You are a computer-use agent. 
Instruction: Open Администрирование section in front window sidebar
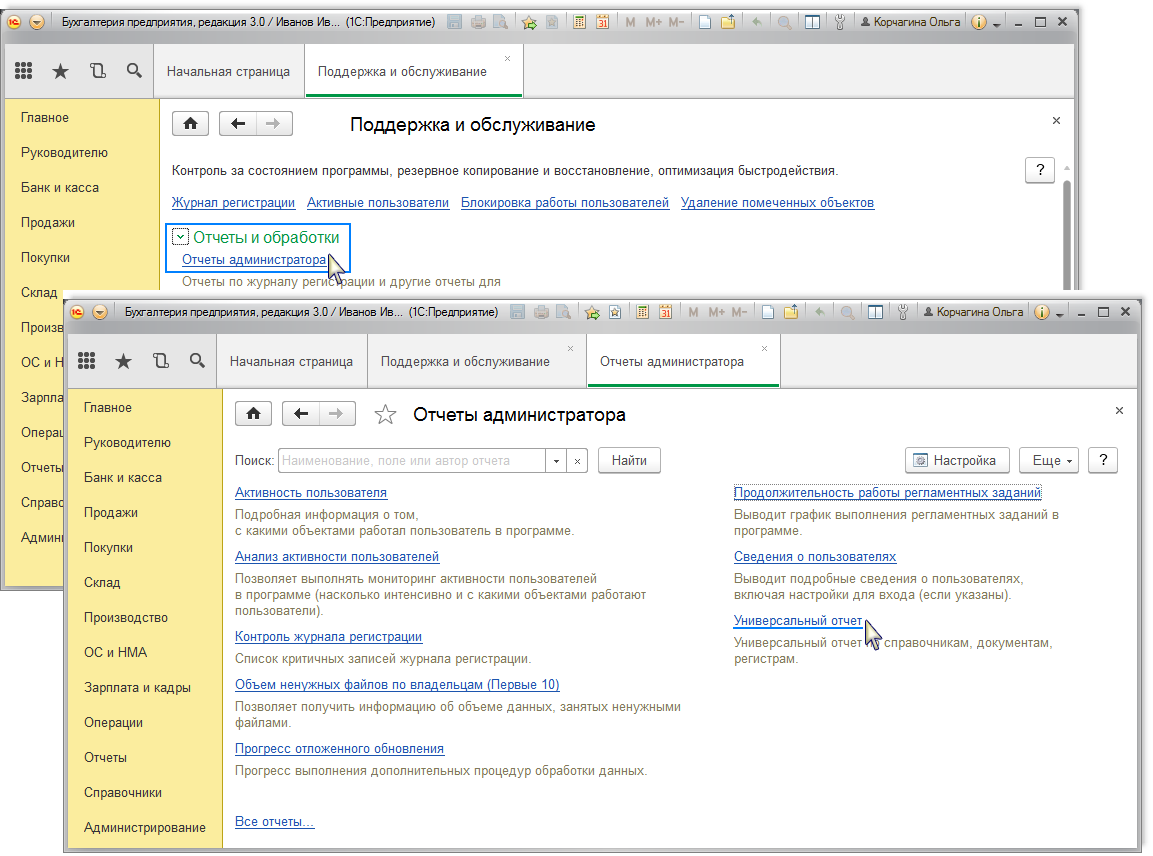click(x=145, y=827)
